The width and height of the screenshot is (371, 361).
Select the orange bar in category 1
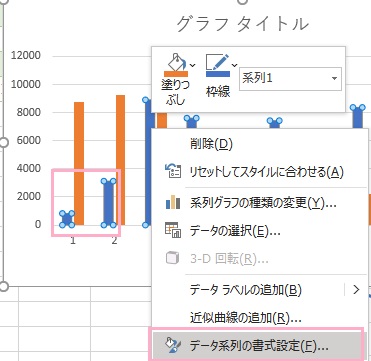[x=79, y=163]
